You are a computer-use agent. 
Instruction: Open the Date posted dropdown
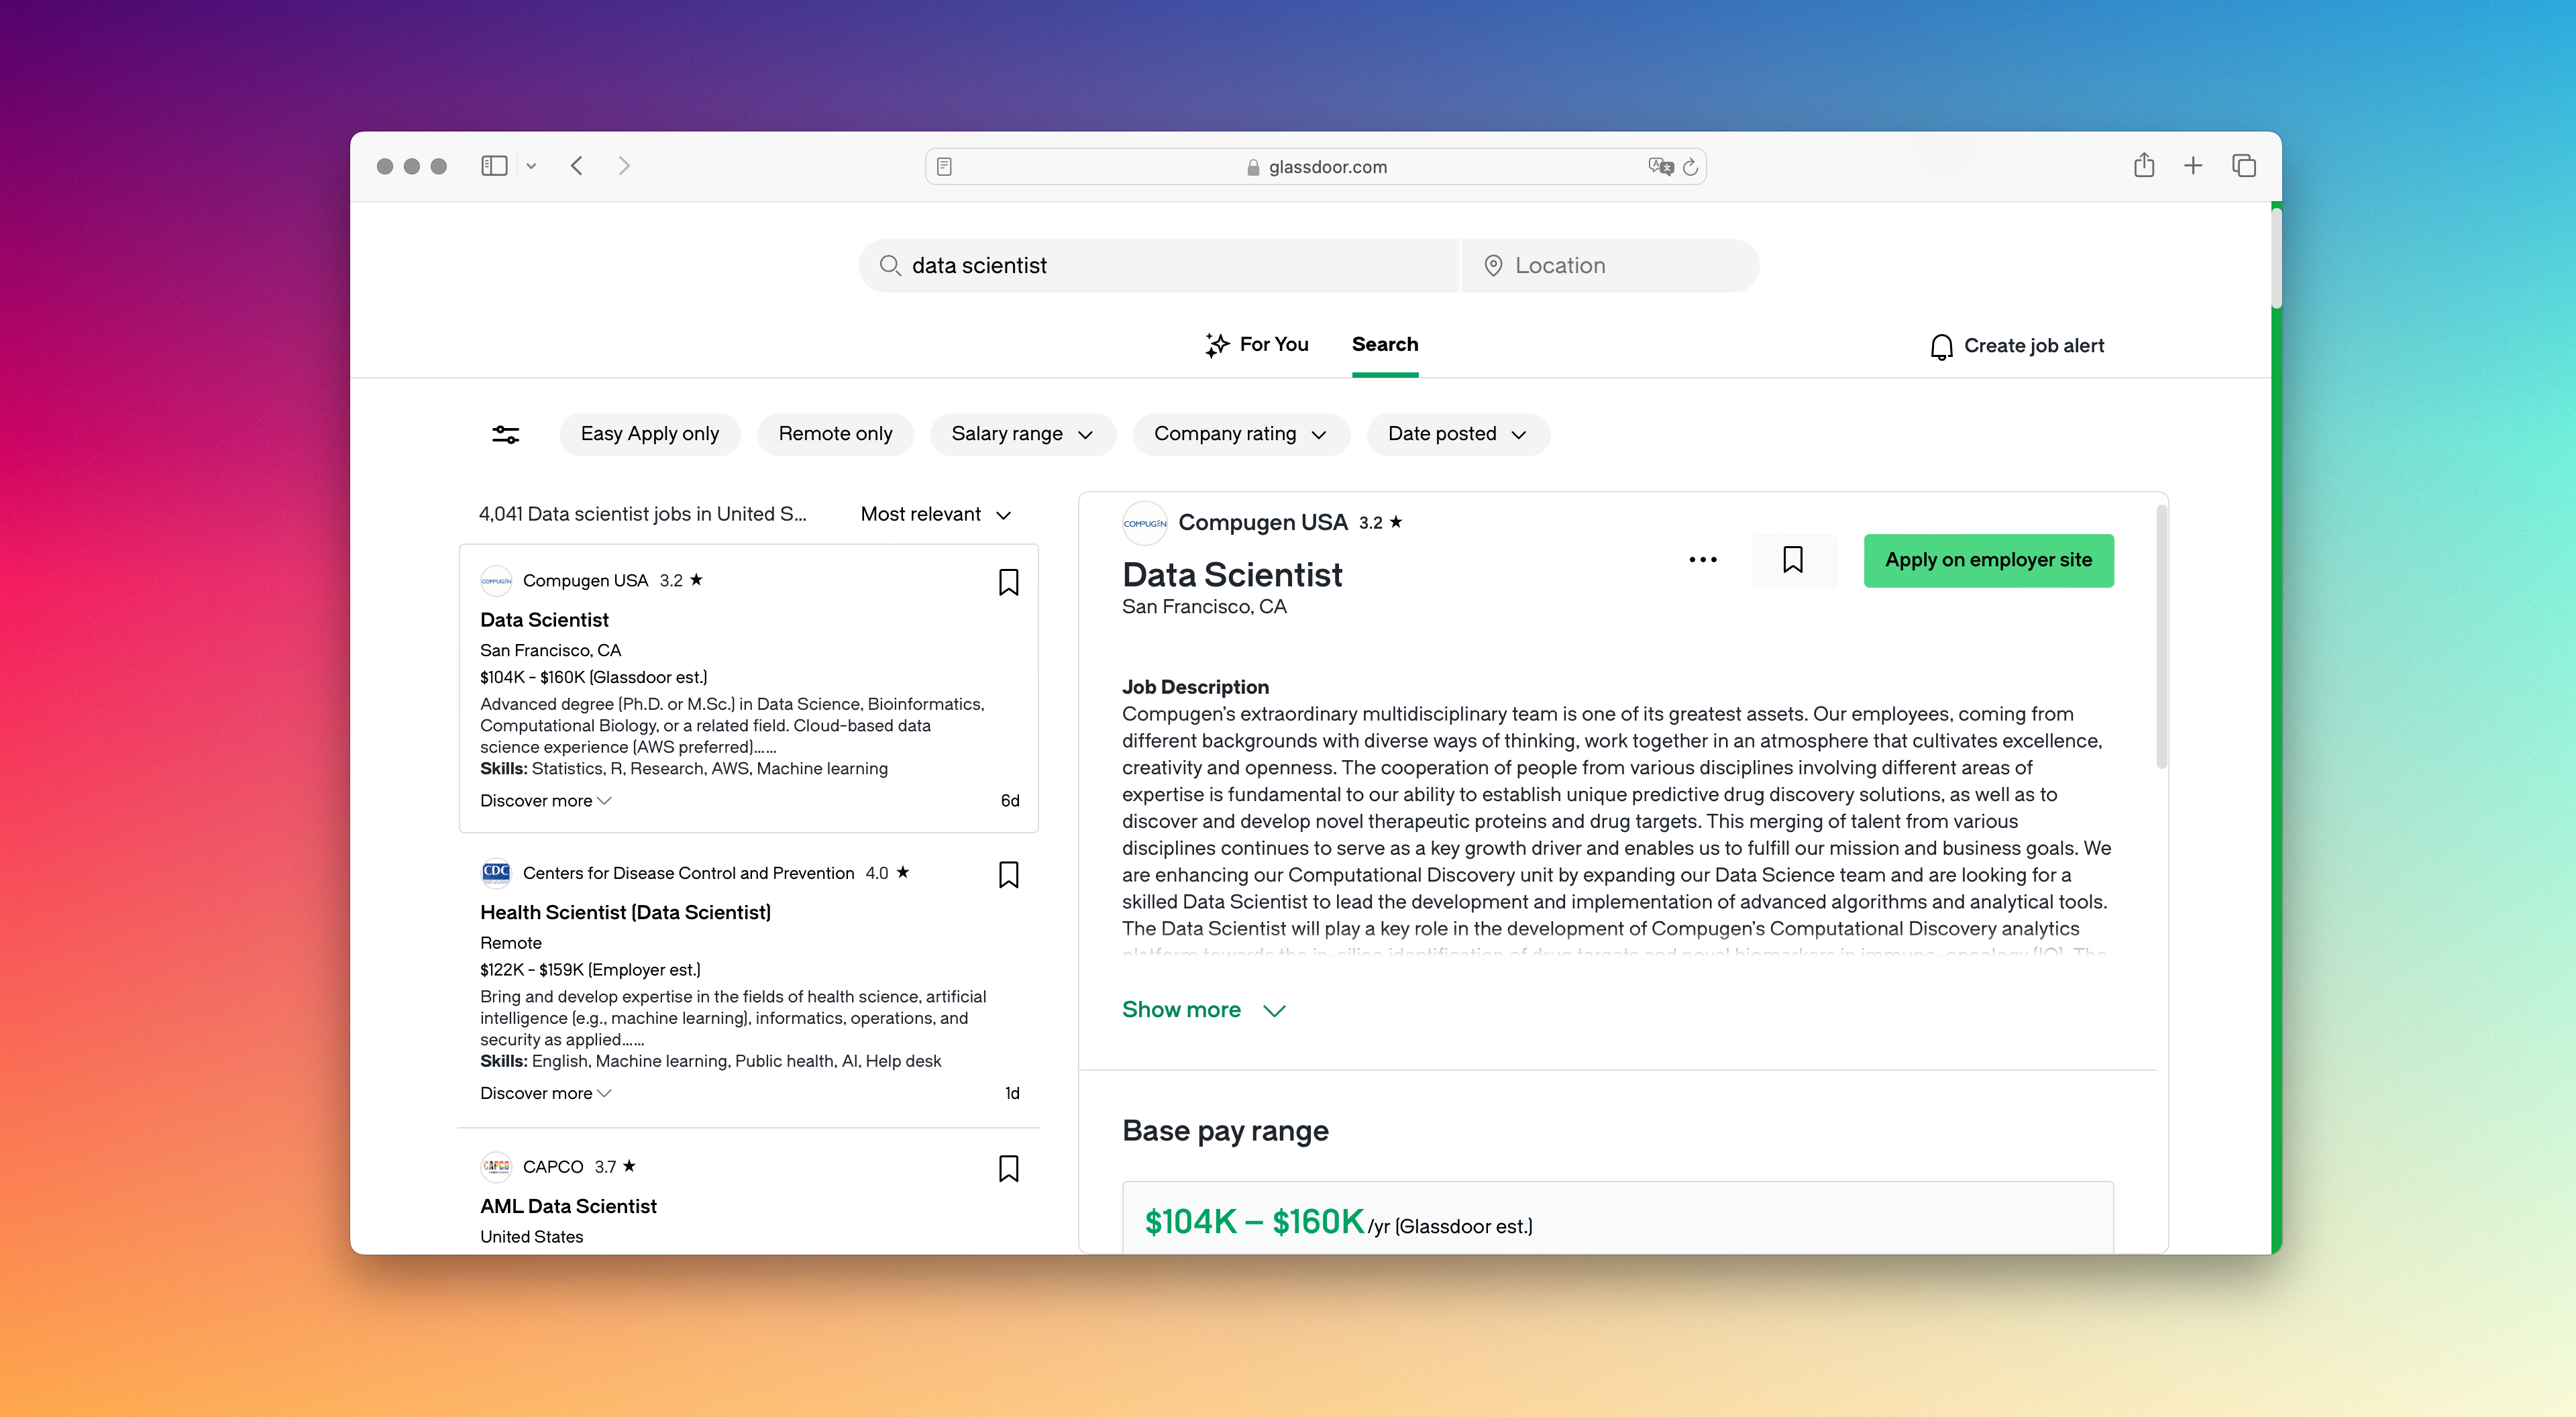(x=1458, y=434)
